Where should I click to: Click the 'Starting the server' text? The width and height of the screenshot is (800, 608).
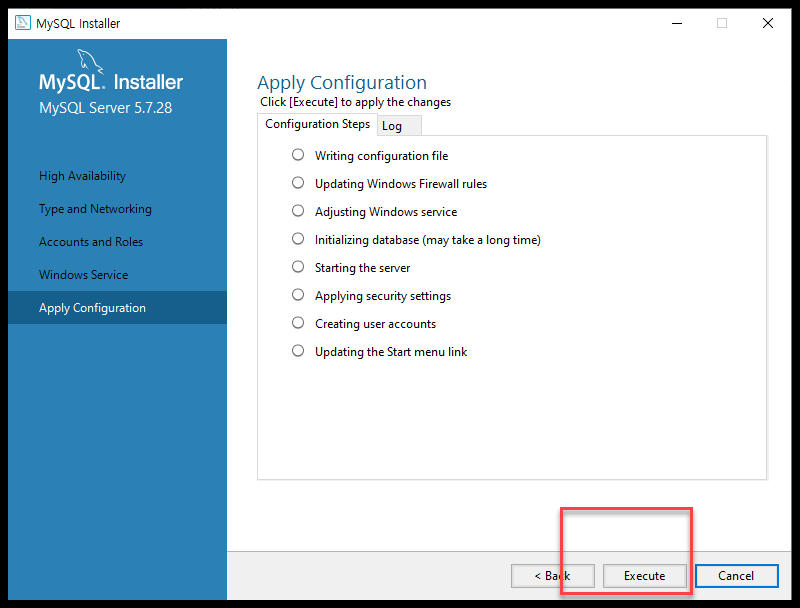pyautogui.click(x=362, y=268)
